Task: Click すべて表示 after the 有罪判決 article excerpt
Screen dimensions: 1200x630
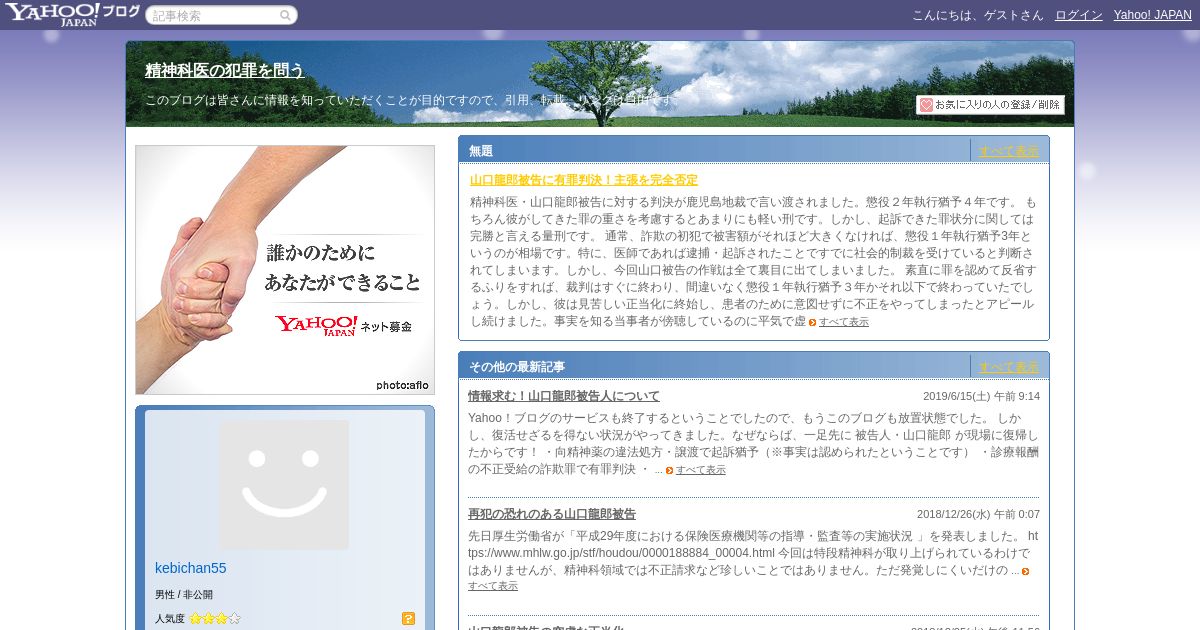Action: pyautogui.click(x=844, y=322)
